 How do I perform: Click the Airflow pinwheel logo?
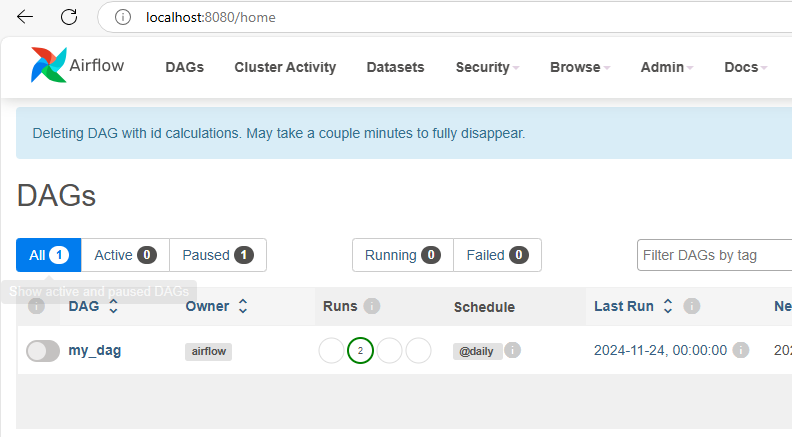(x=48, y=66)
